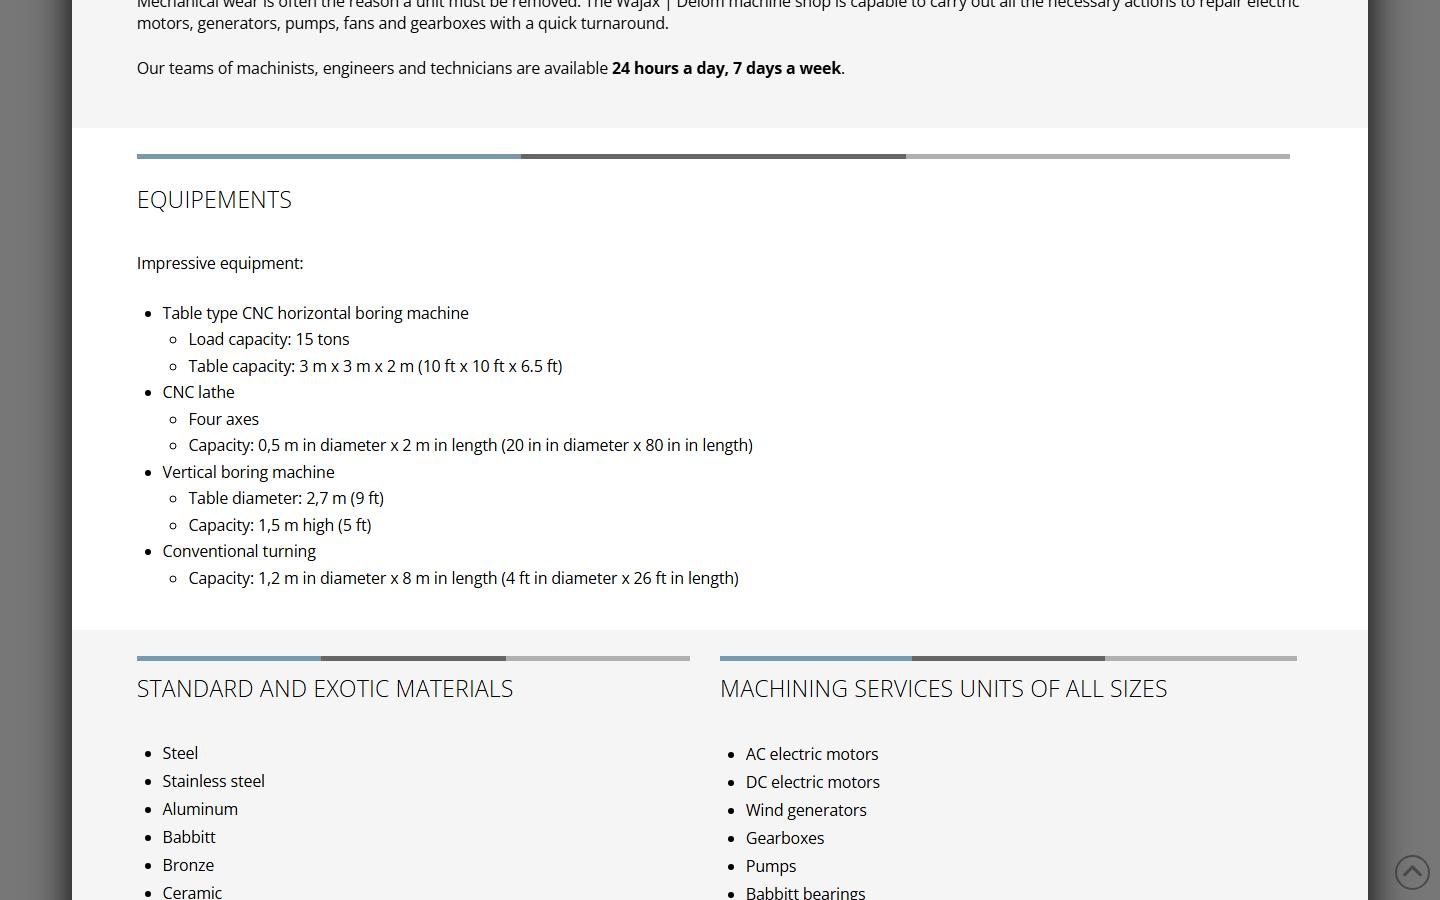Click the Pumps list entry
This screenshot has width=1440, height=900.
pyautogui.click(x=771, y=866)
